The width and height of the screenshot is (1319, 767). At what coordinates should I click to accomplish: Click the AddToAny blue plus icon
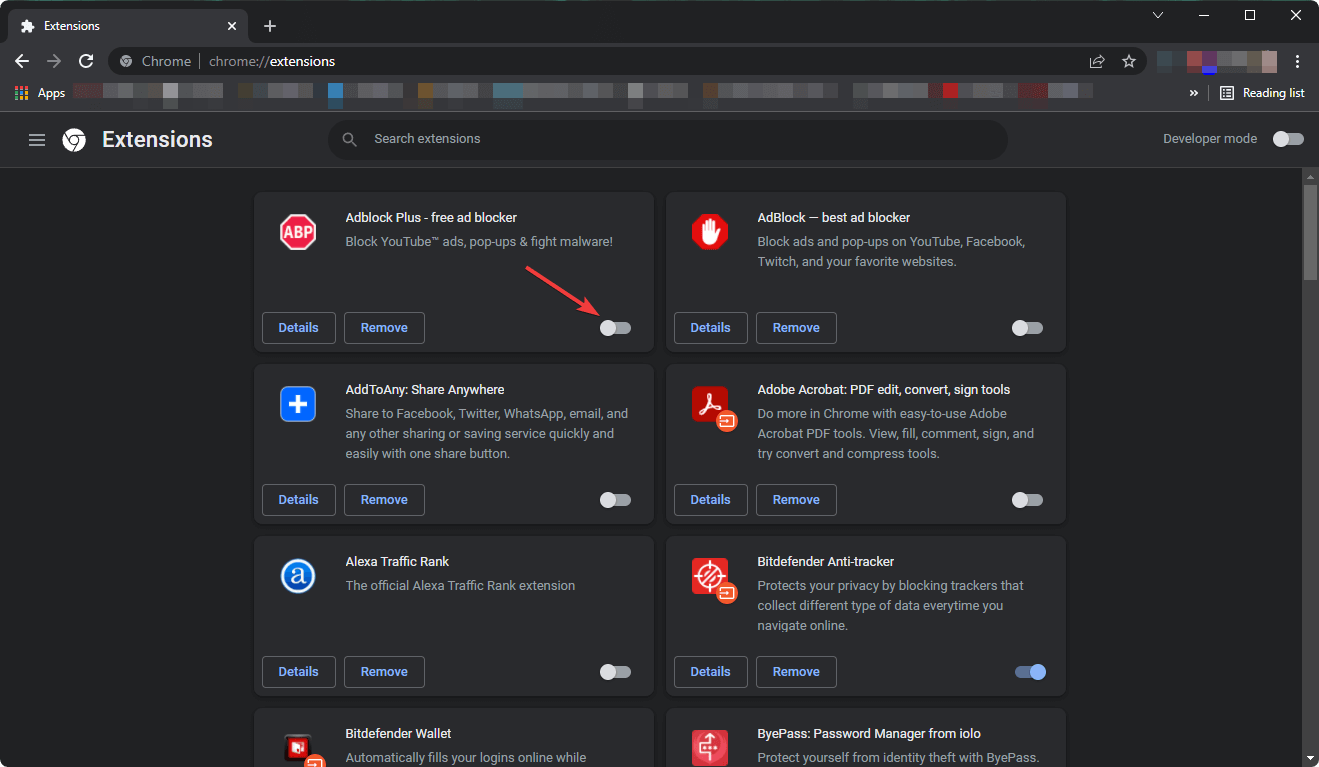click(298, 404)
